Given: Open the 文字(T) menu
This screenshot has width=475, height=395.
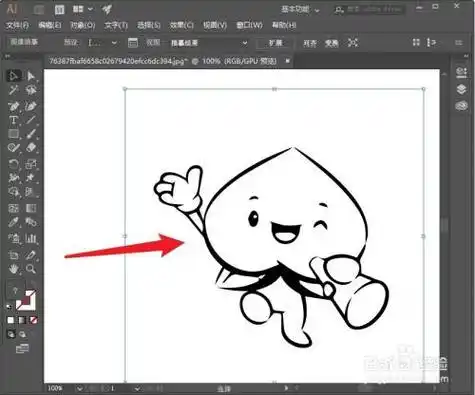Looking at the screenshot, I should point(116,25).
